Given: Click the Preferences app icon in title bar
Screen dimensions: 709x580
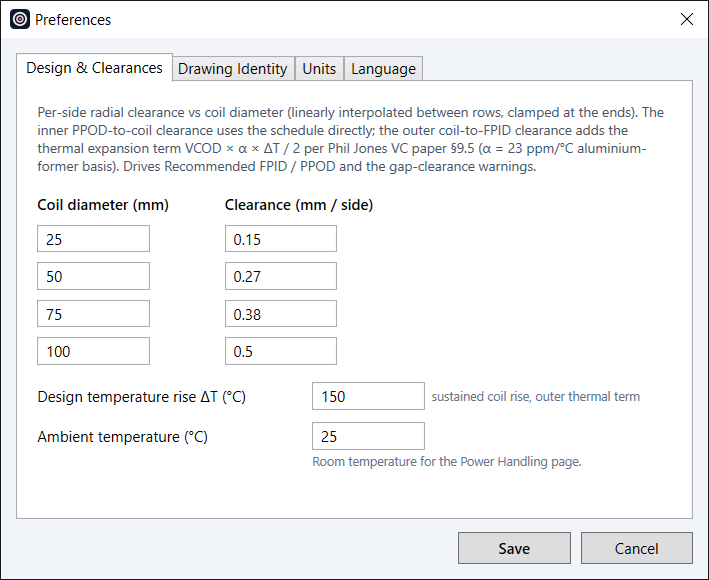Looking at the screenshot, I should tap(20, 19).
